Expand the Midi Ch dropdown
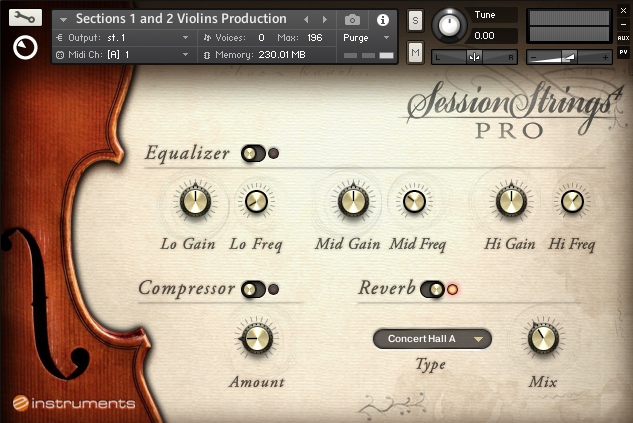 click(x=185, y=54)
